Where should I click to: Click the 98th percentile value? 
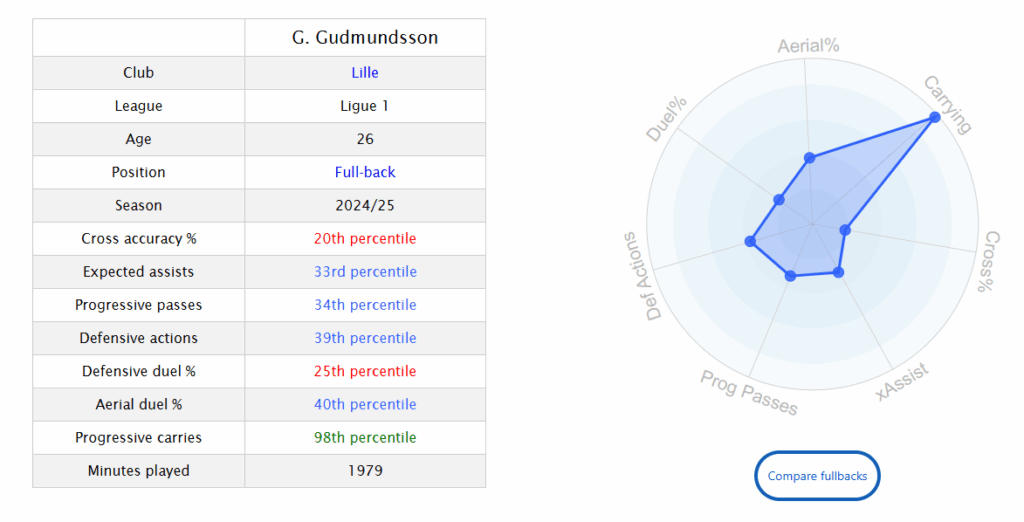click(x=365, y=438)
